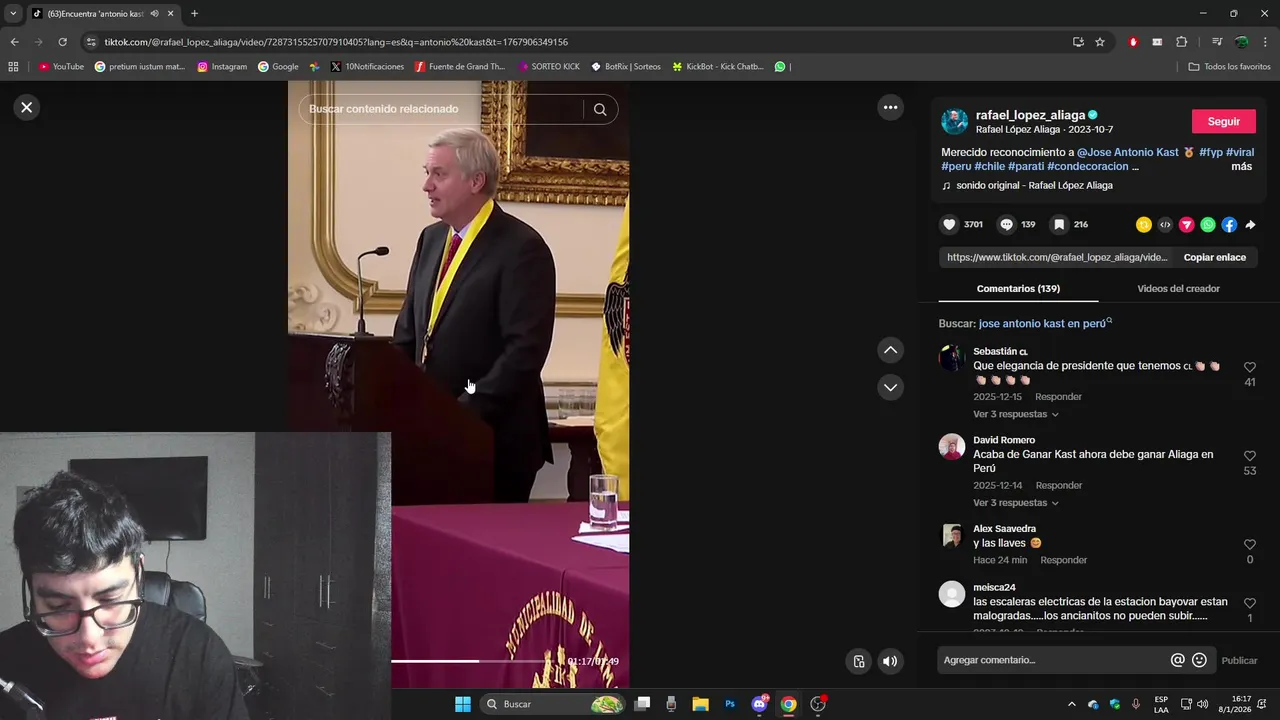Click the related content search magnifier
1280x720 pixels.
pos(600,110)
